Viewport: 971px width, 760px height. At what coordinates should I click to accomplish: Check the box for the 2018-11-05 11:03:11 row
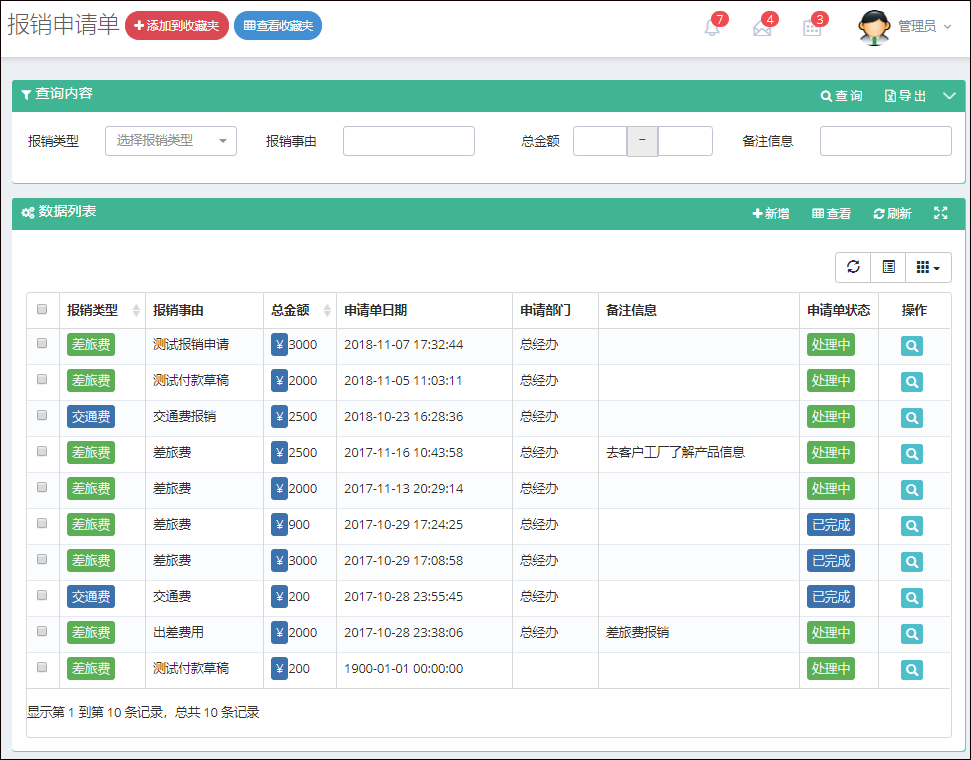click(42, 379)
